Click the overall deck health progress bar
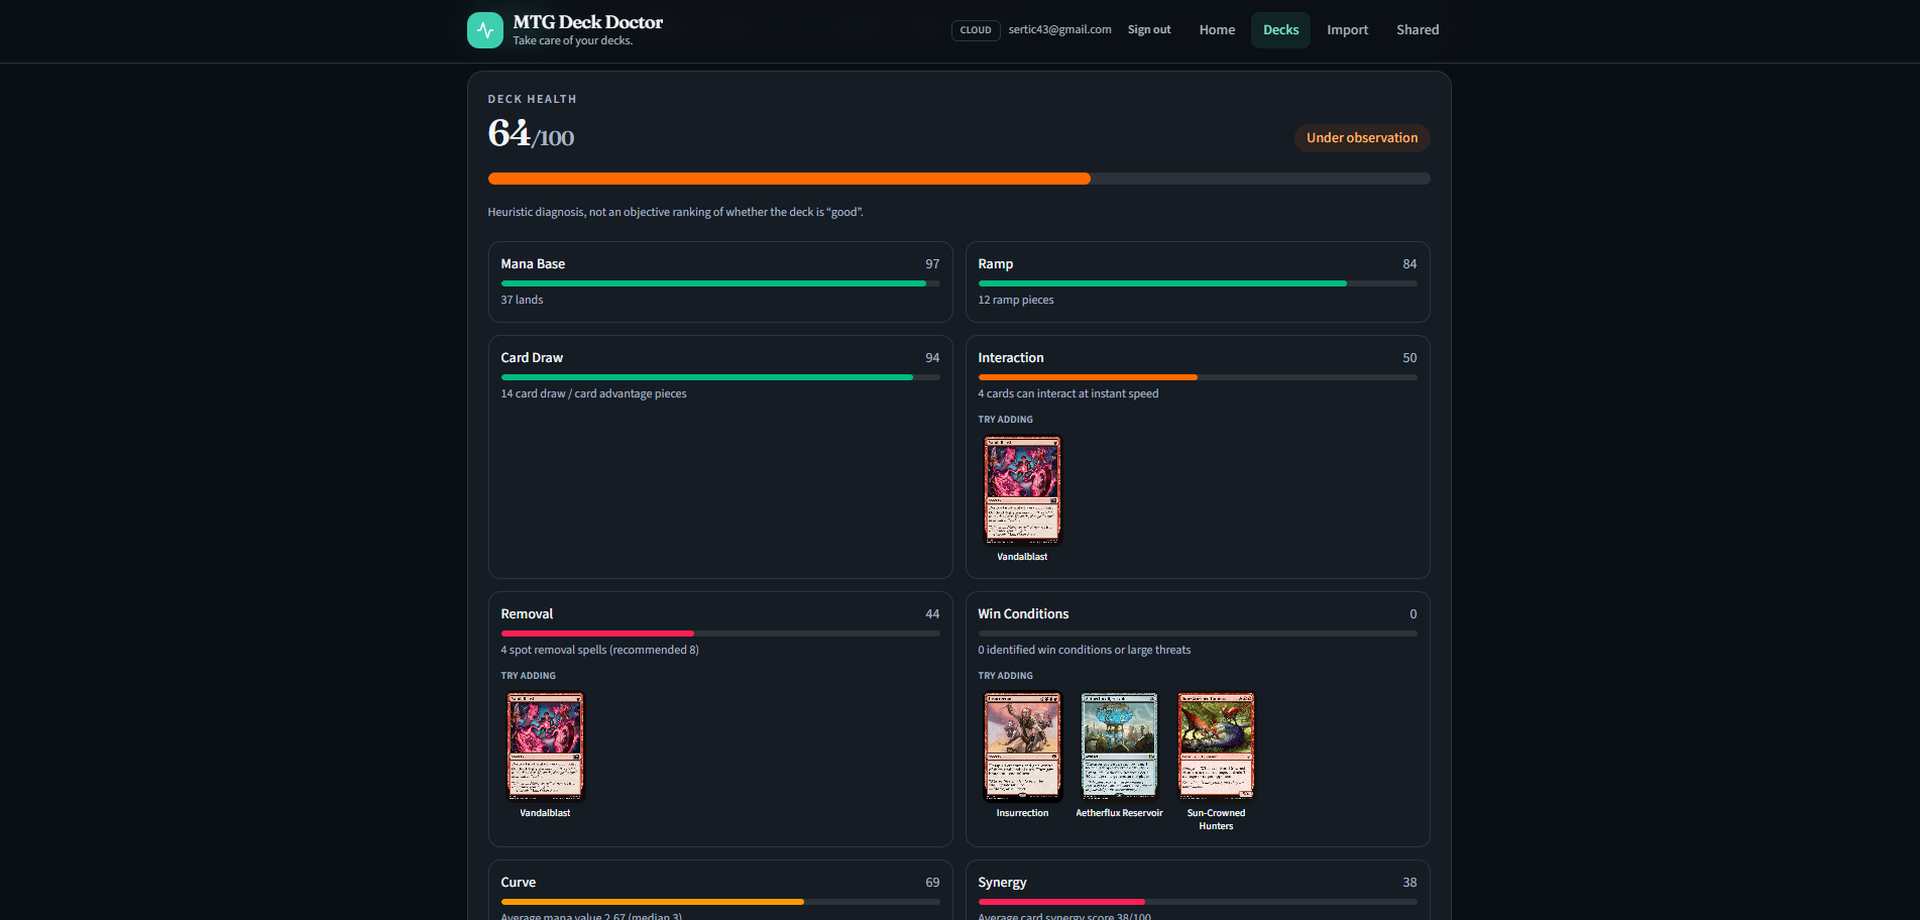The image size is (1920, 920). click(x=958, y=179)
